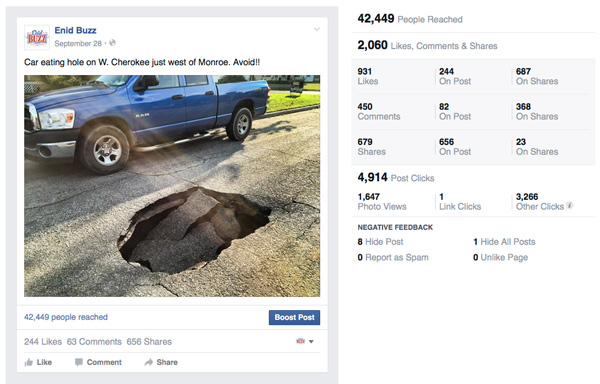Click the 1 Hide All Posts stat
The width and height of the screenshot is (600, 384).
504,242
